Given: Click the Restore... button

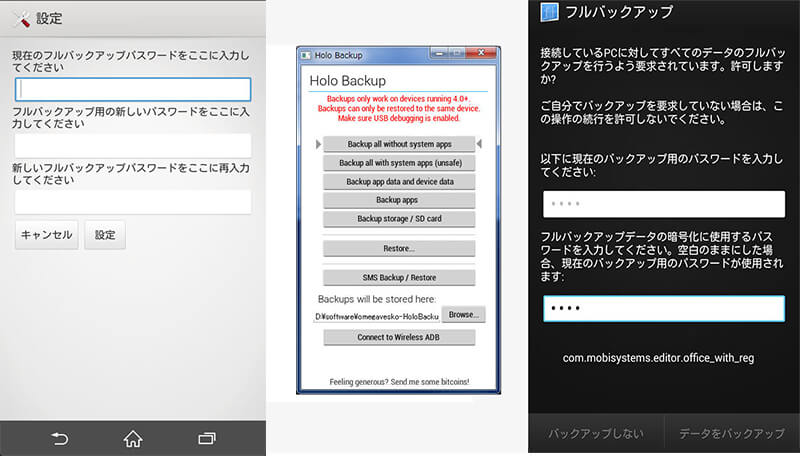Looking at the screenshot, I should coord(399,248).
